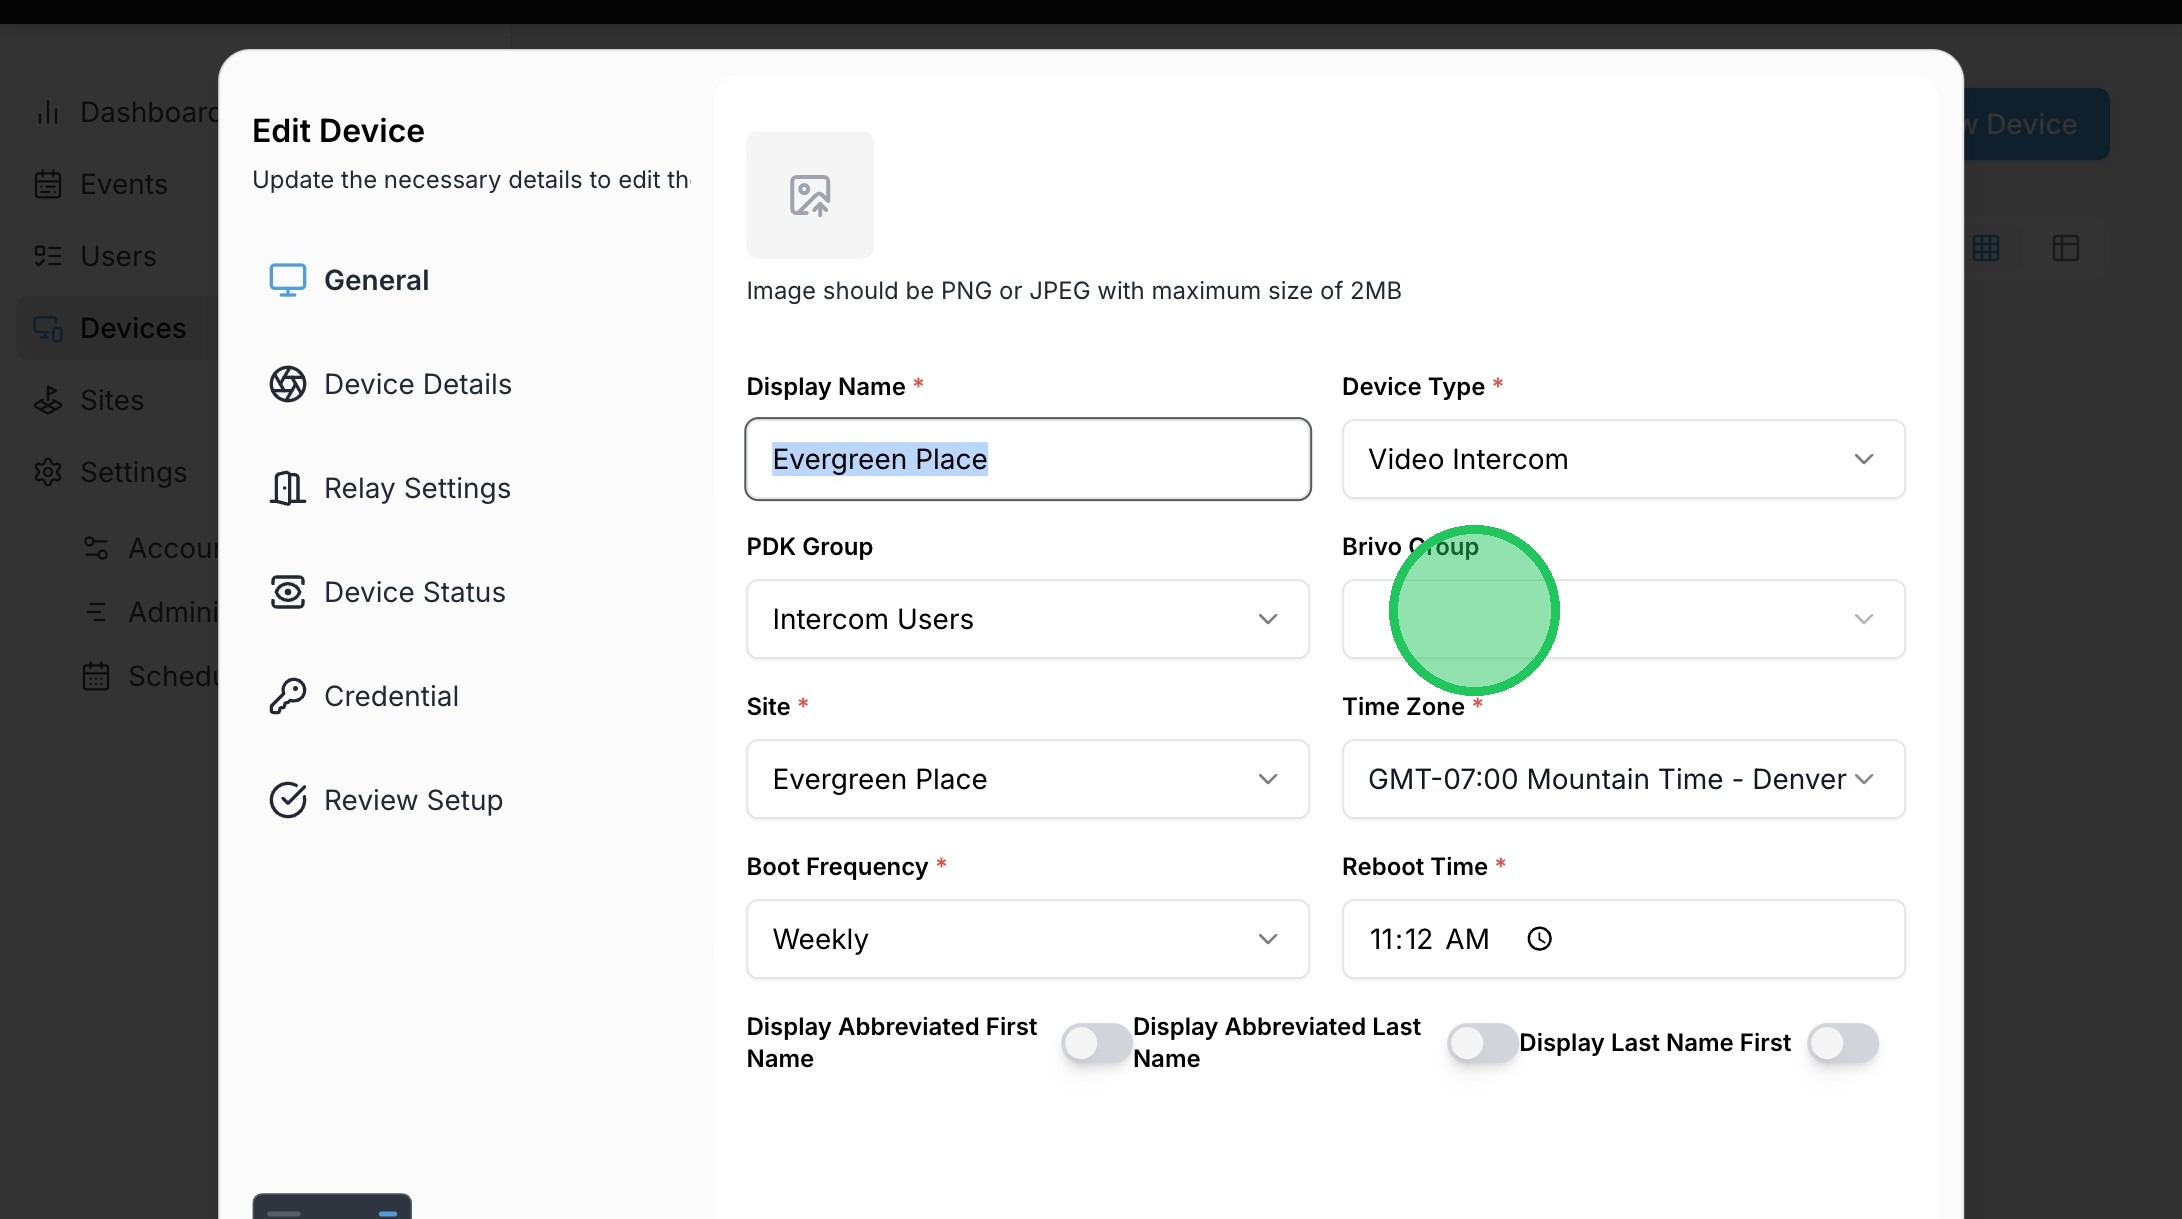
Task: Open the Boot Frequency dropdown
Action: pyautogui.click(x=1026, y=939)
